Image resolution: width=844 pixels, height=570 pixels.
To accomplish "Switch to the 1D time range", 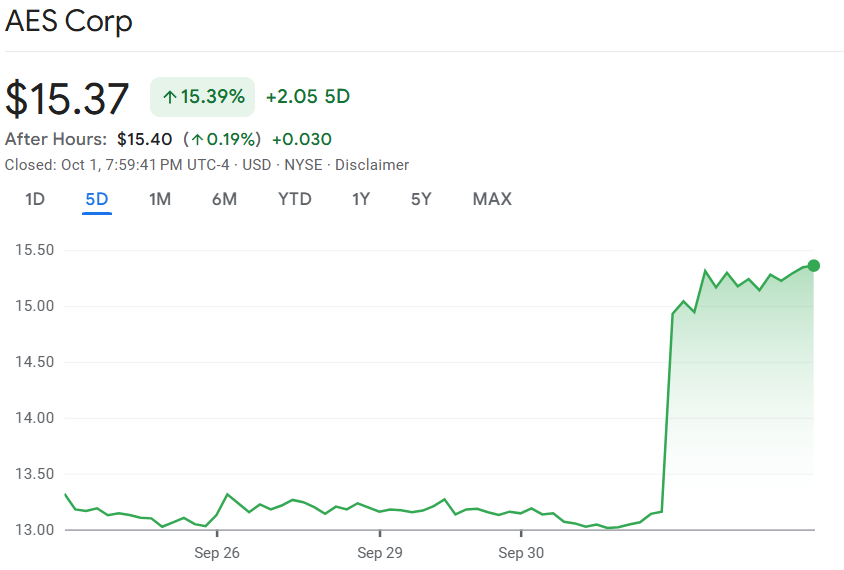I will 35,199.
